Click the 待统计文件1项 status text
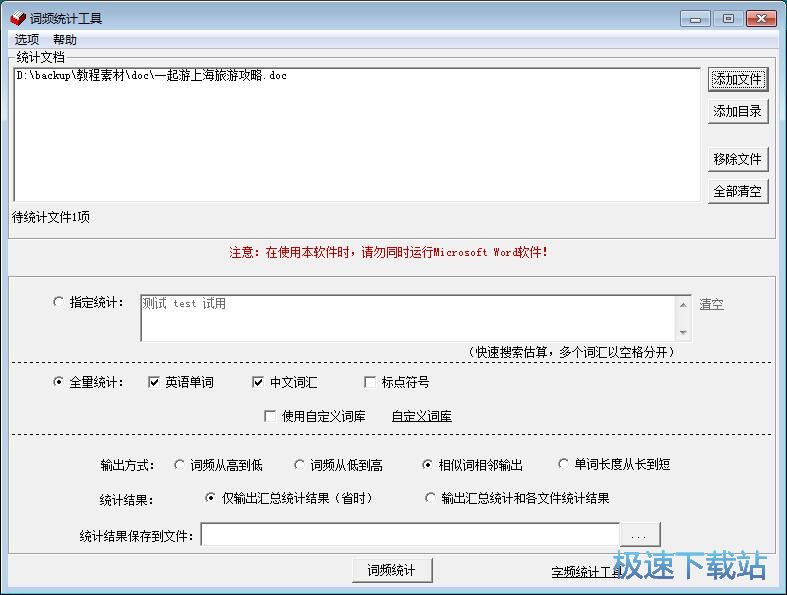Viewport: 787px width, 595px height. pyautogui.click(x=51, y=217)
